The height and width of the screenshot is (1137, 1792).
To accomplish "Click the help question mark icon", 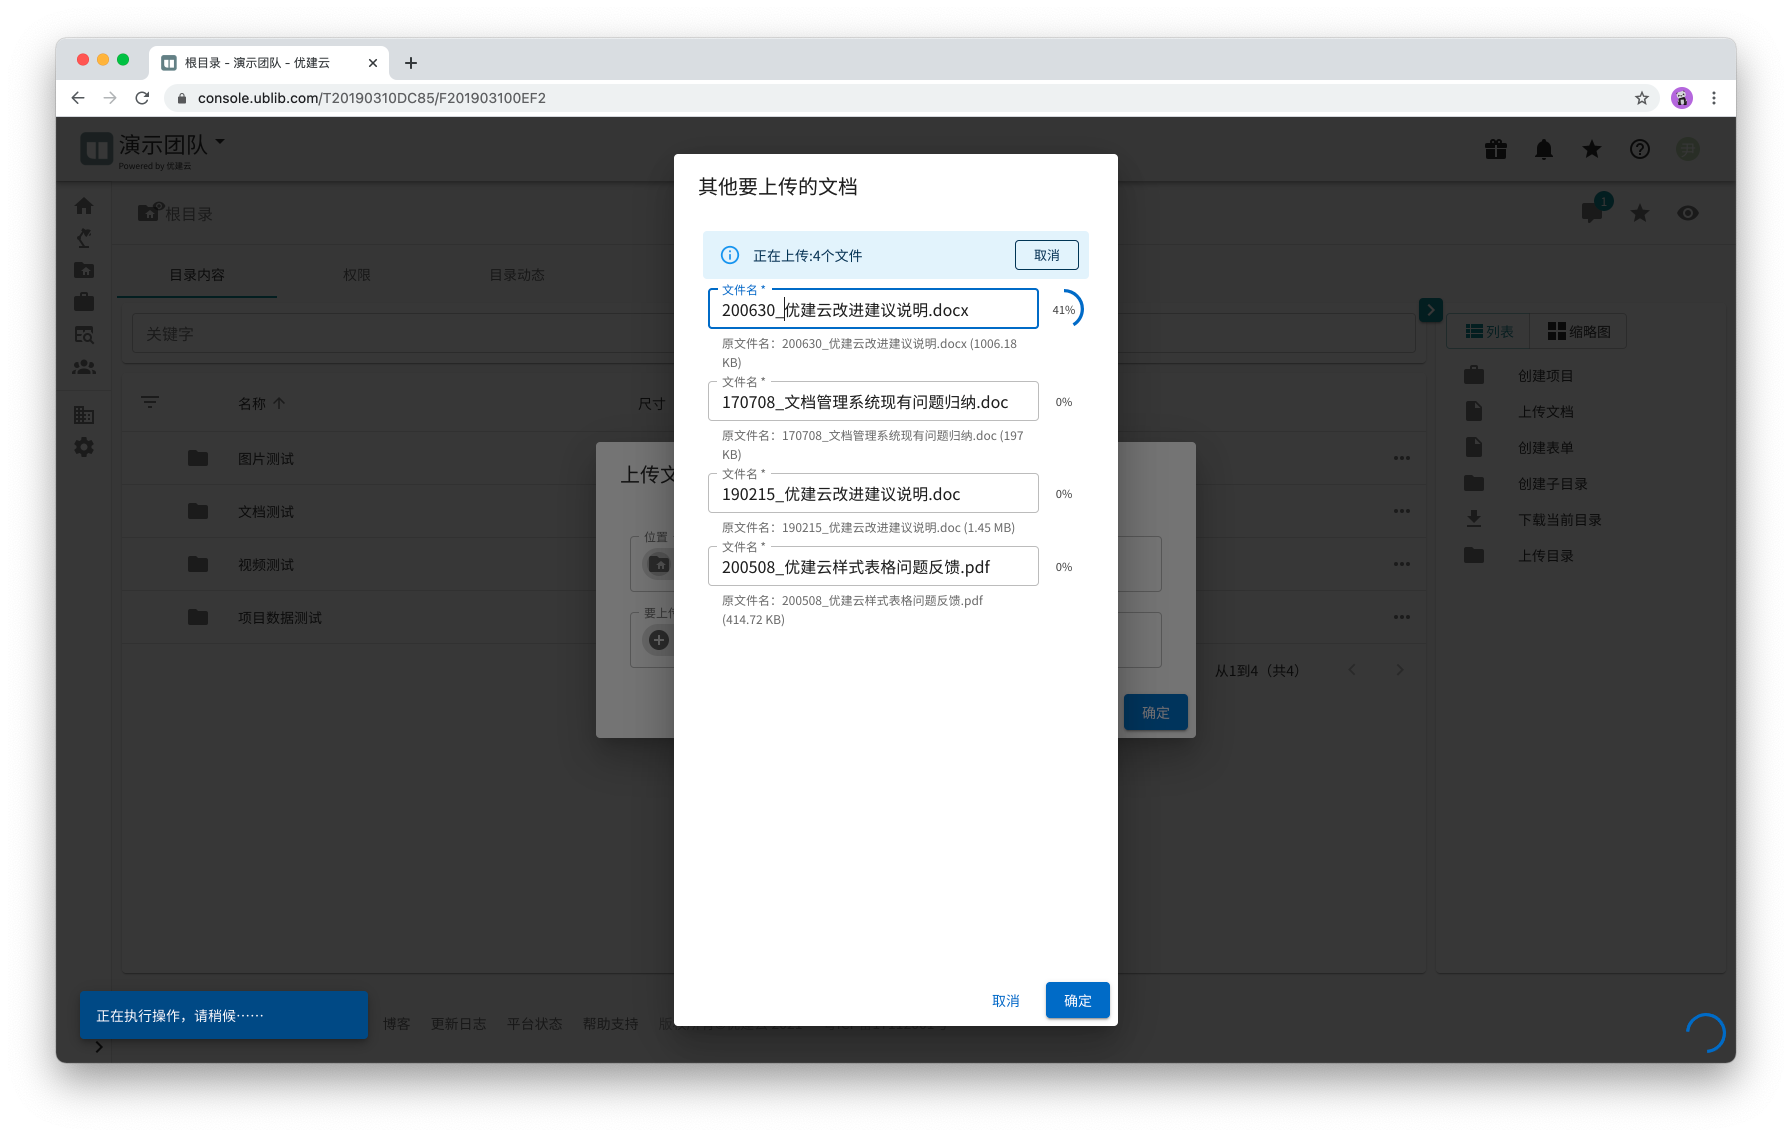I will [1640, 149].
